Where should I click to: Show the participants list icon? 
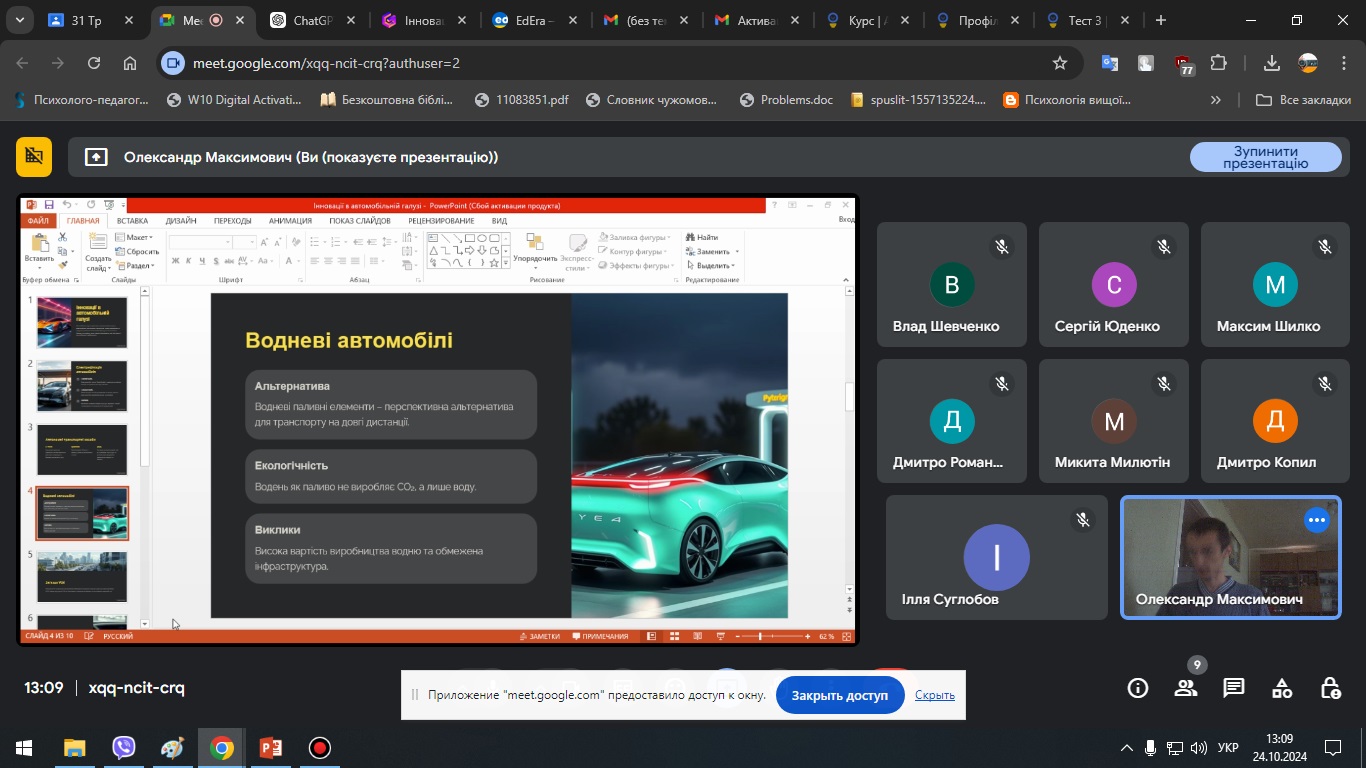pos(1186,688)
